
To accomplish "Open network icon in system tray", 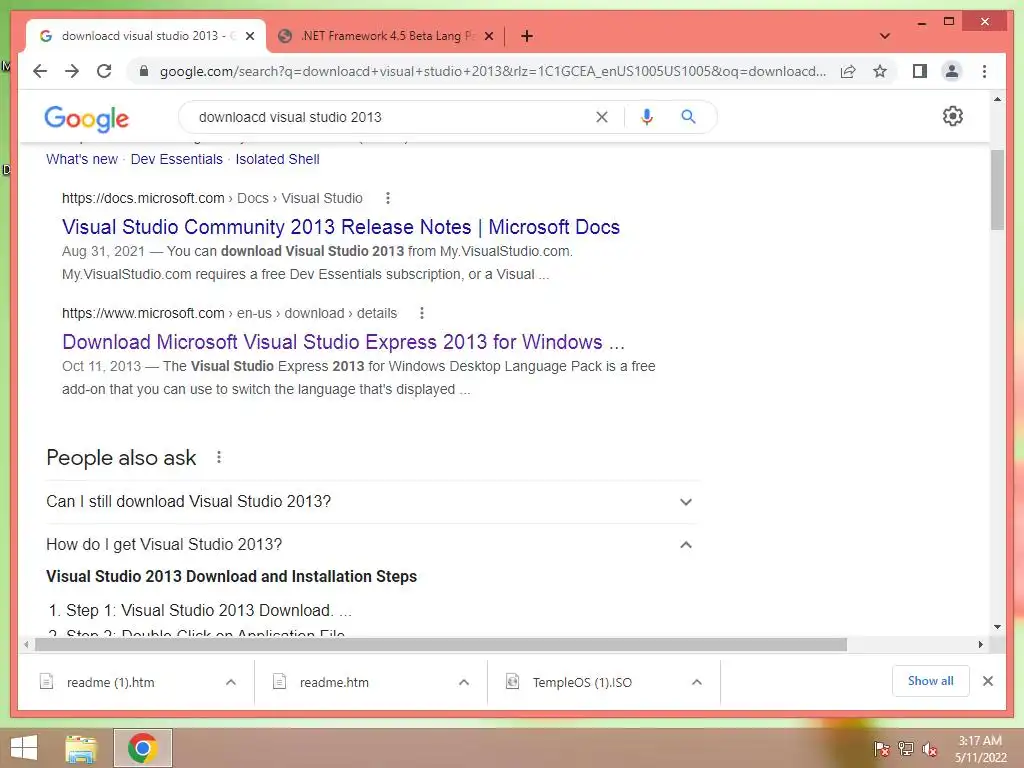I will point(906,749).
